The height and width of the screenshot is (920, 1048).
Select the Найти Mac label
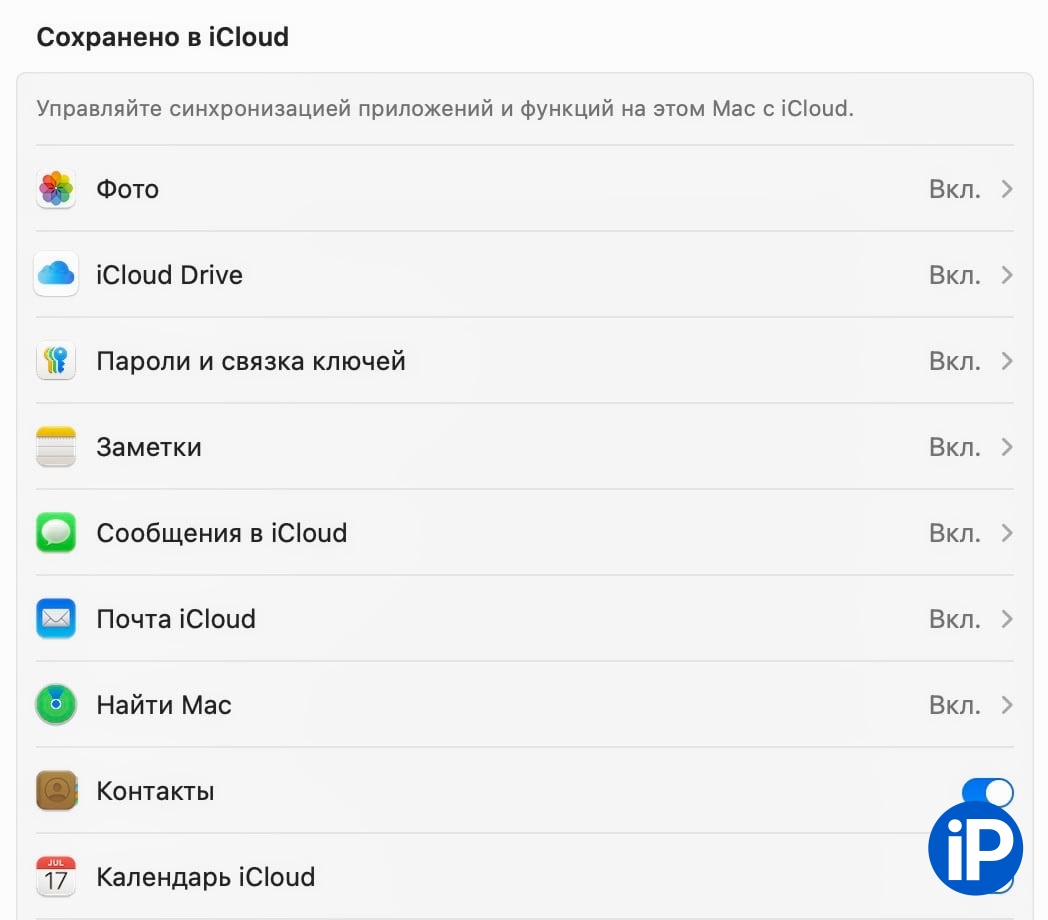[x=164, y=705]
